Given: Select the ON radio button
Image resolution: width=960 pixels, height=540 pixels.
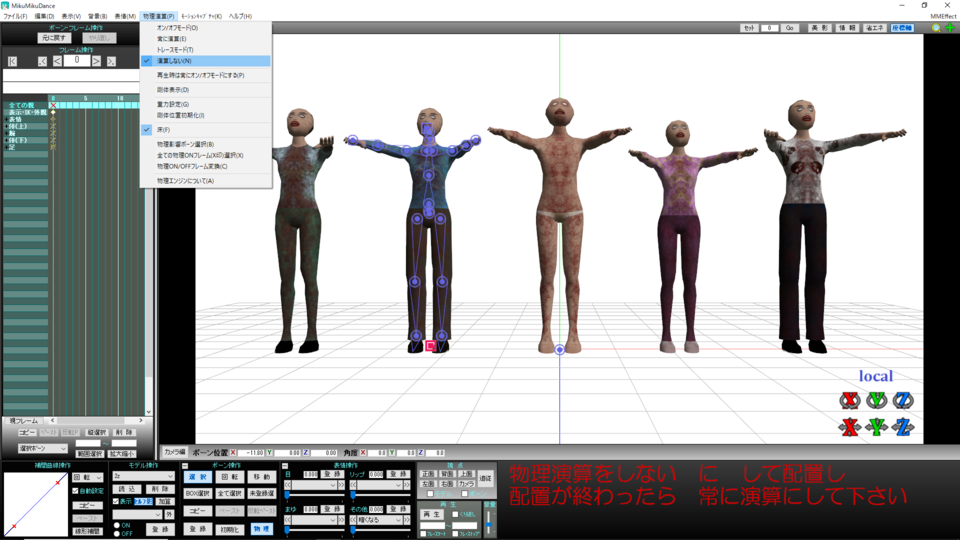Looking at the screenshot, I should 117,525.
